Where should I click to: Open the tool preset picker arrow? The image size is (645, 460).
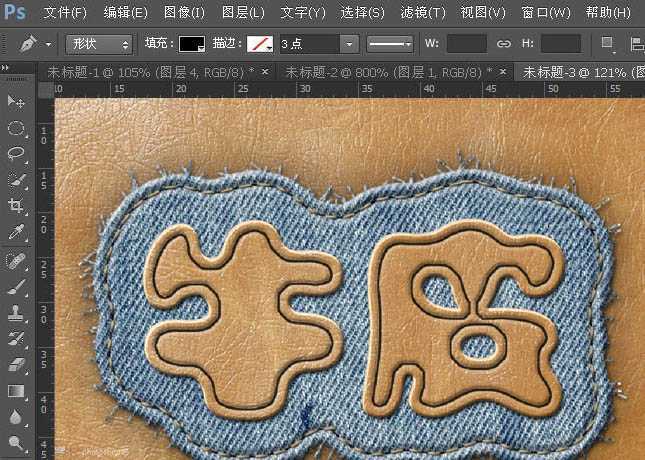point(49,44)
